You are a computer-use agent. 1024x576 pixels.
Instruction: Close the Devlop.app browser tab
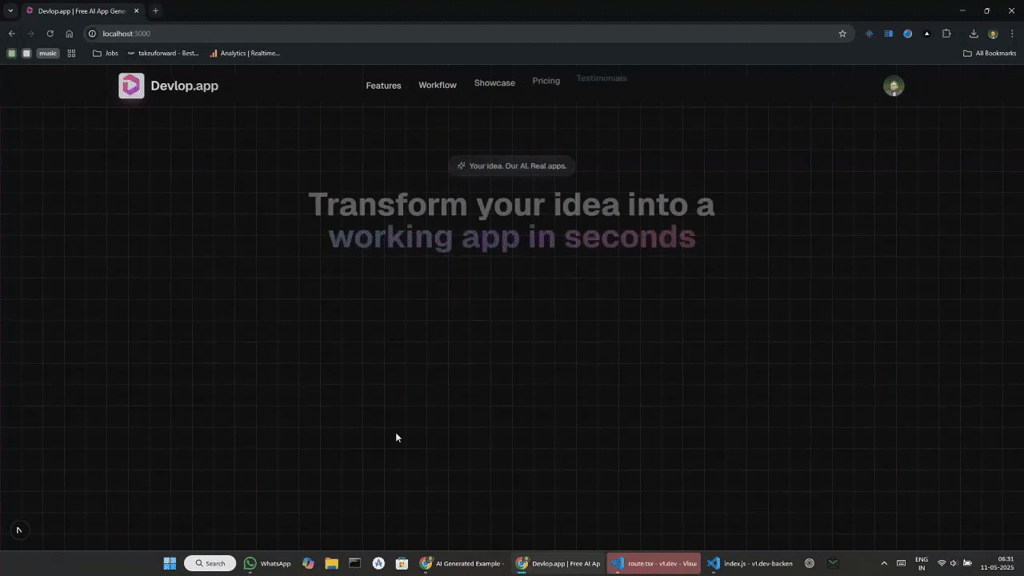coord(136,11)
